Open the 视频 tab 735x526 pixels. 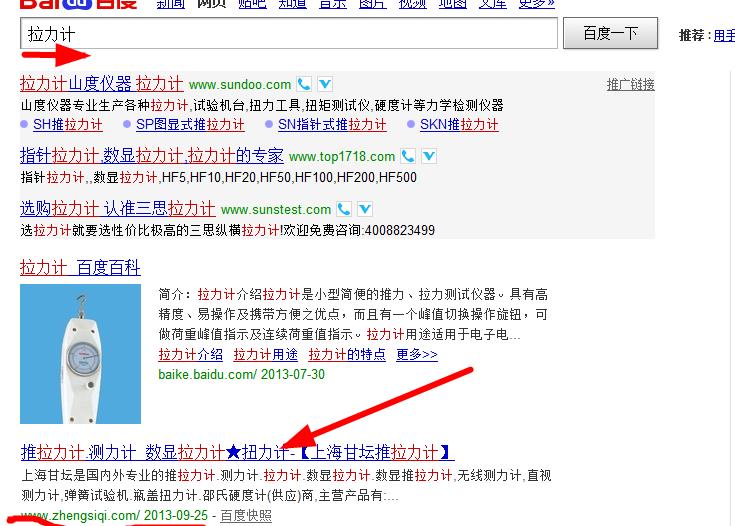point(412,4)
